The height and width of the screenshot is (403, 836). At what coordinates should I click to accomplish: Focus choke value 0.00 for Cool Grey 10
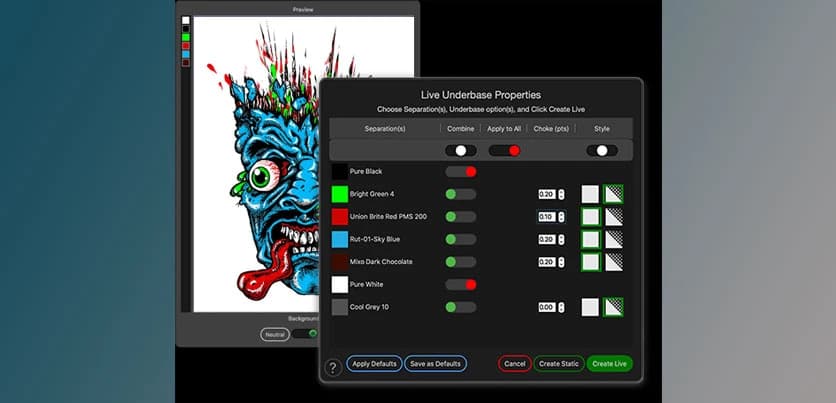click(x=546, y=307)
